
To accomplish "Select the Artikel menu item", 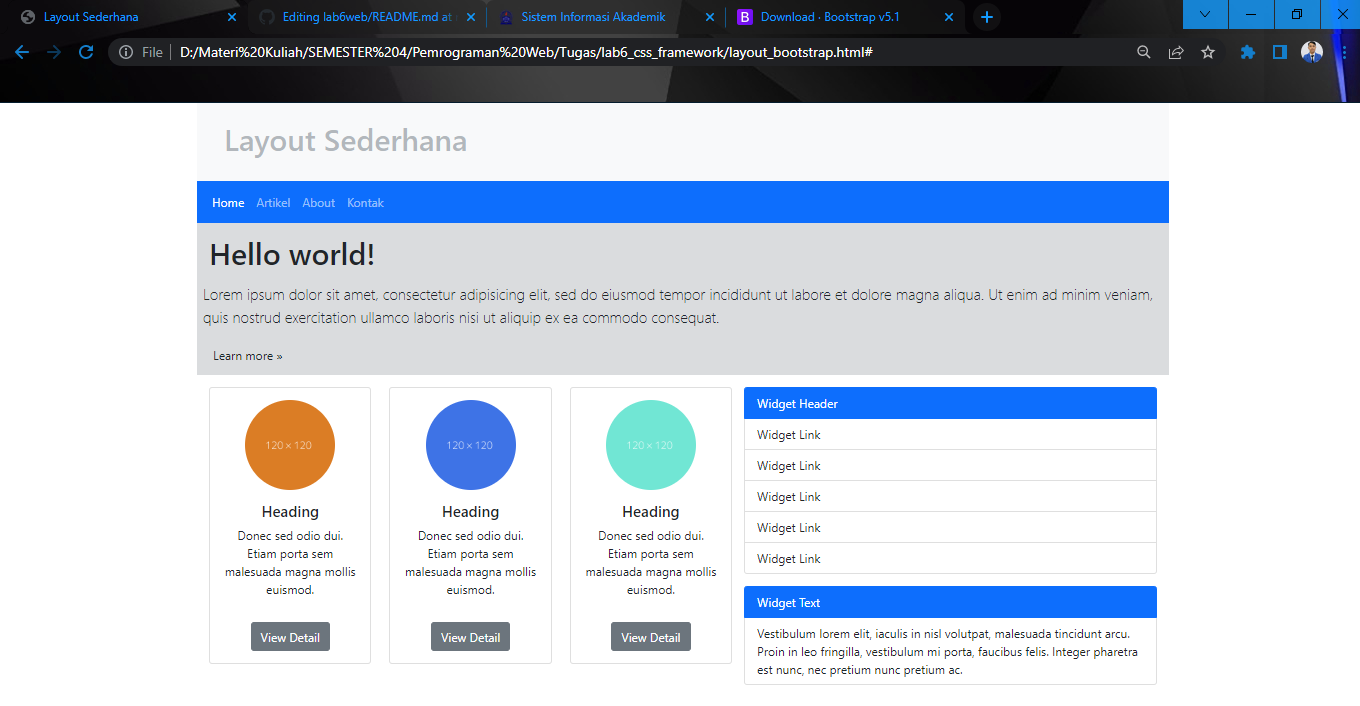I will pyautogui.click(x=273, y=202).
